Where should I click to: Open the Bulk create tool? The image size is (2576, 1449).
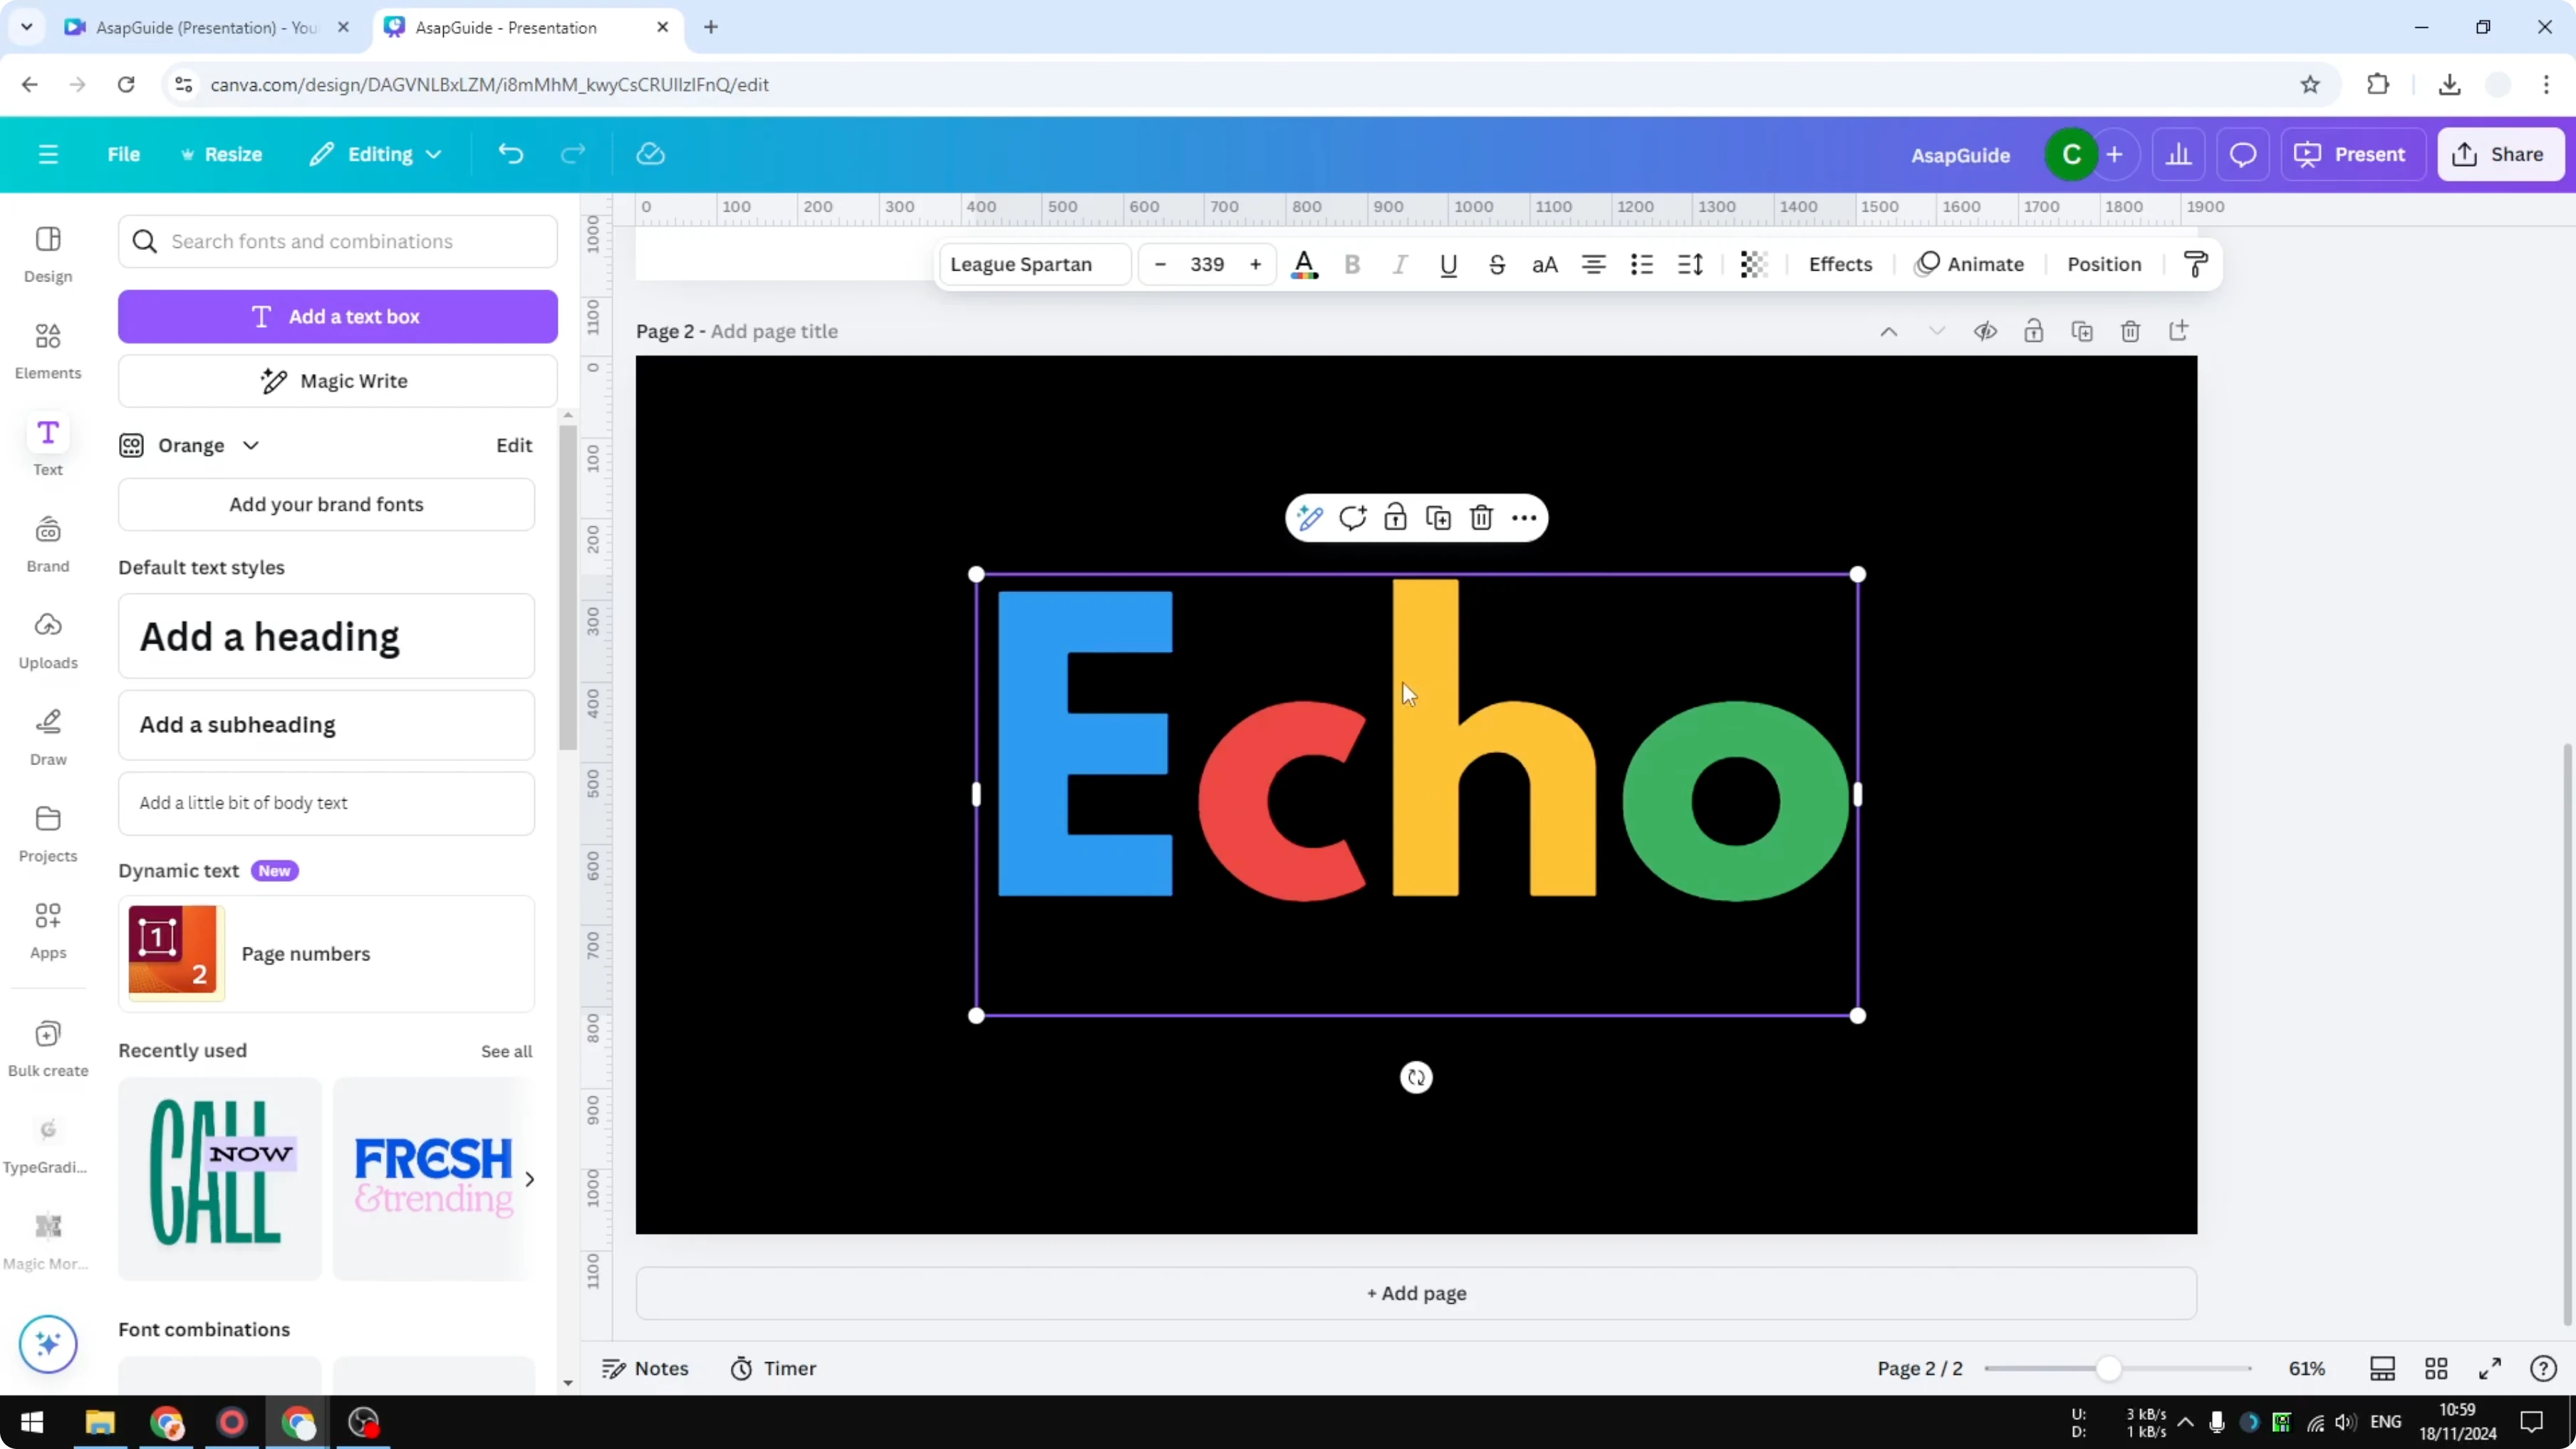[x=47, y=1046]
